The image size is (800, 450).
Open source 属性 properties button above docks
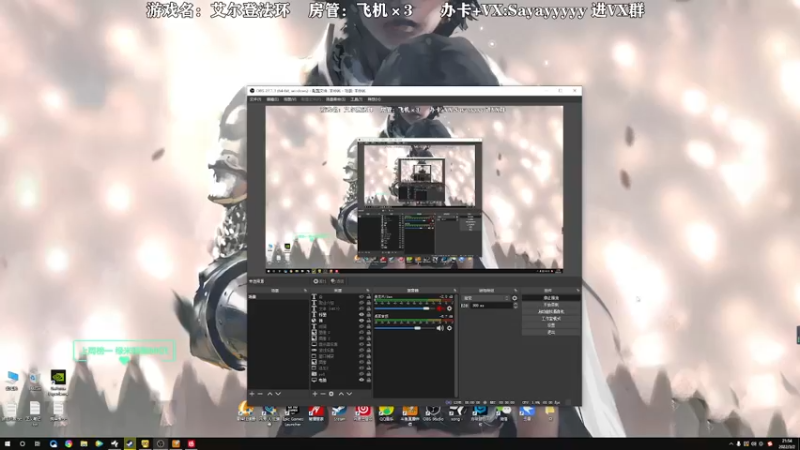click(x=320, y=281)
